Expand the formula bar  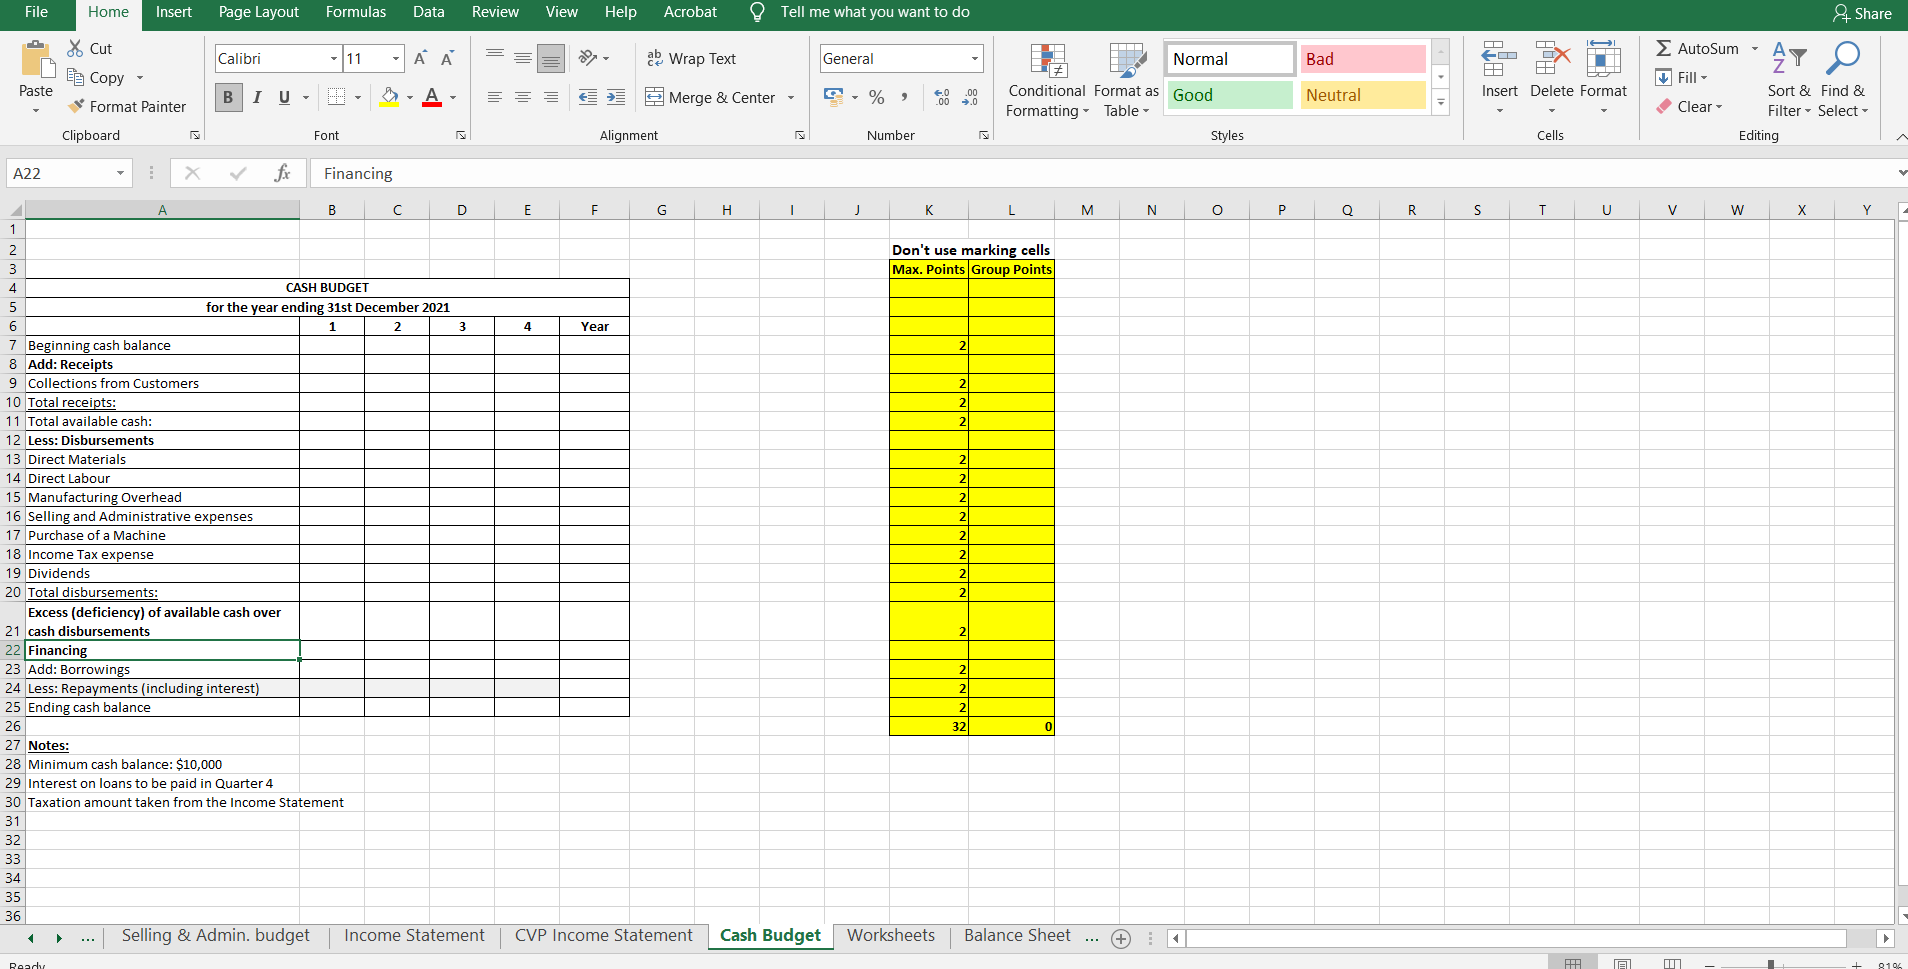point(1901,173)
